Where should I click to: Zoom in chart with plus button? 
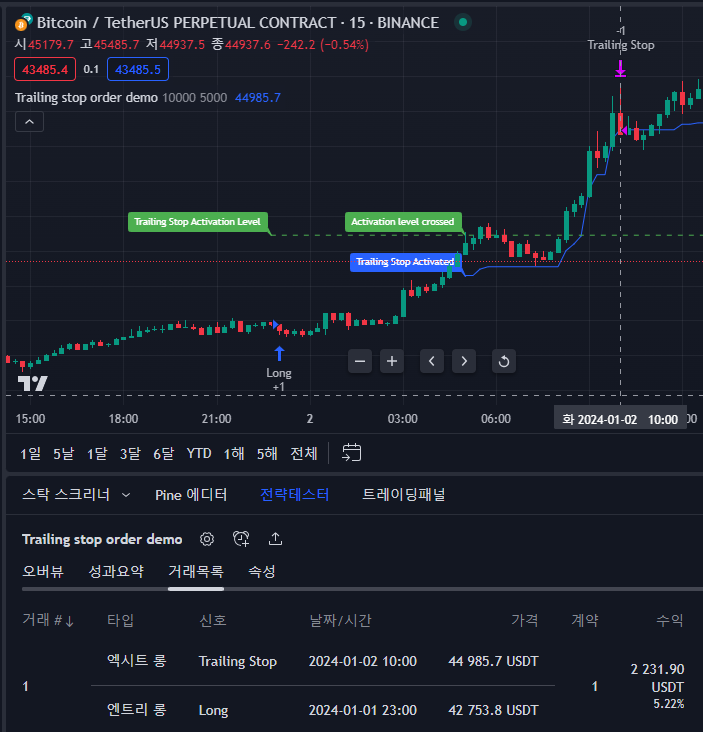[x=392, y=361]
